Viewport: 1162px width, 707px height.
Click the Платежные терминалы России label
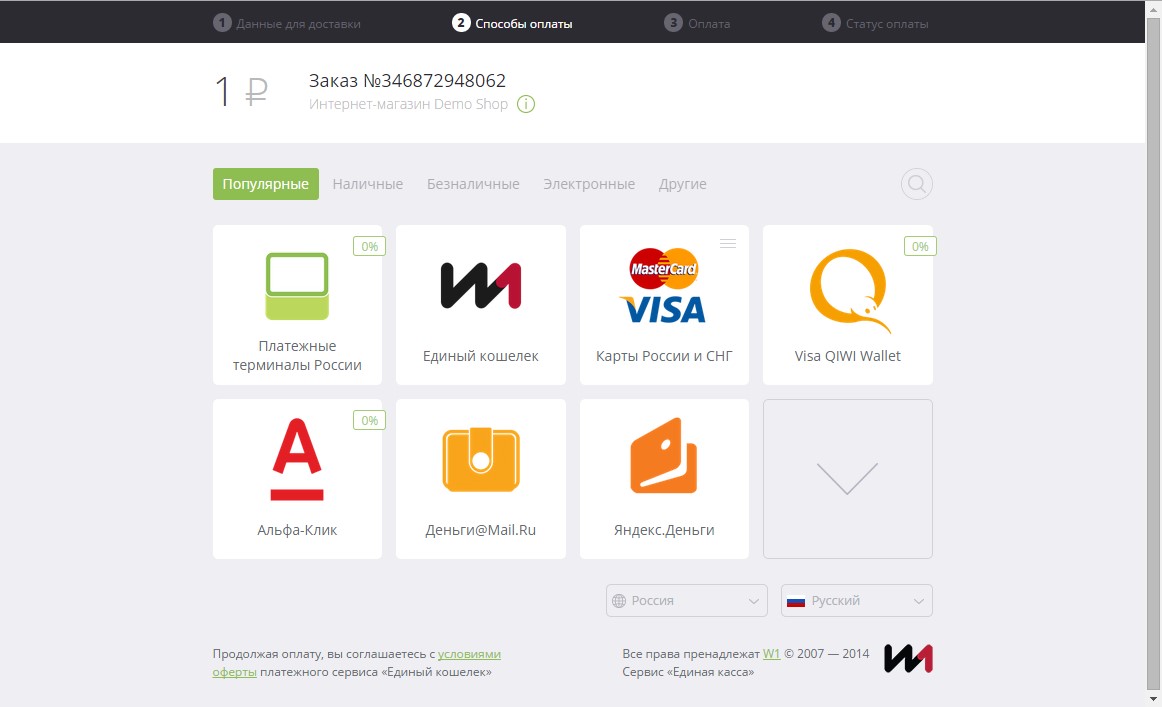297,355
